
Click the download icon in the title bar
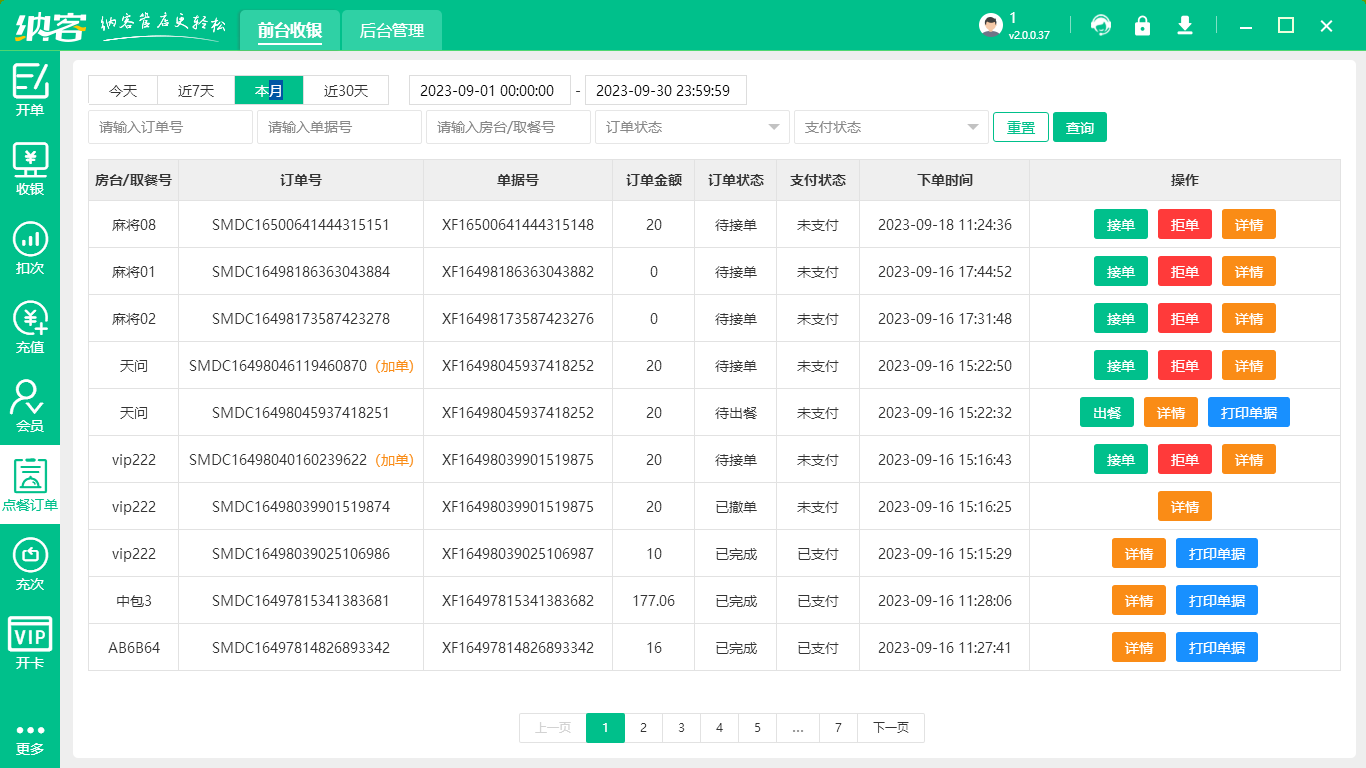point(1185,26)
